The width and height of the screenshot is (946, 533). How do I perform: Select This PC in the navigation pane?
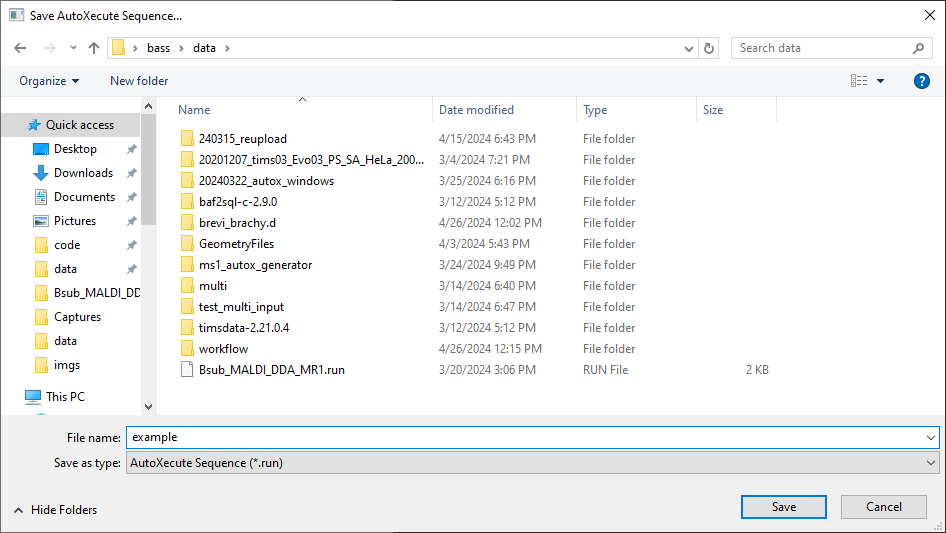pos(65,397)
